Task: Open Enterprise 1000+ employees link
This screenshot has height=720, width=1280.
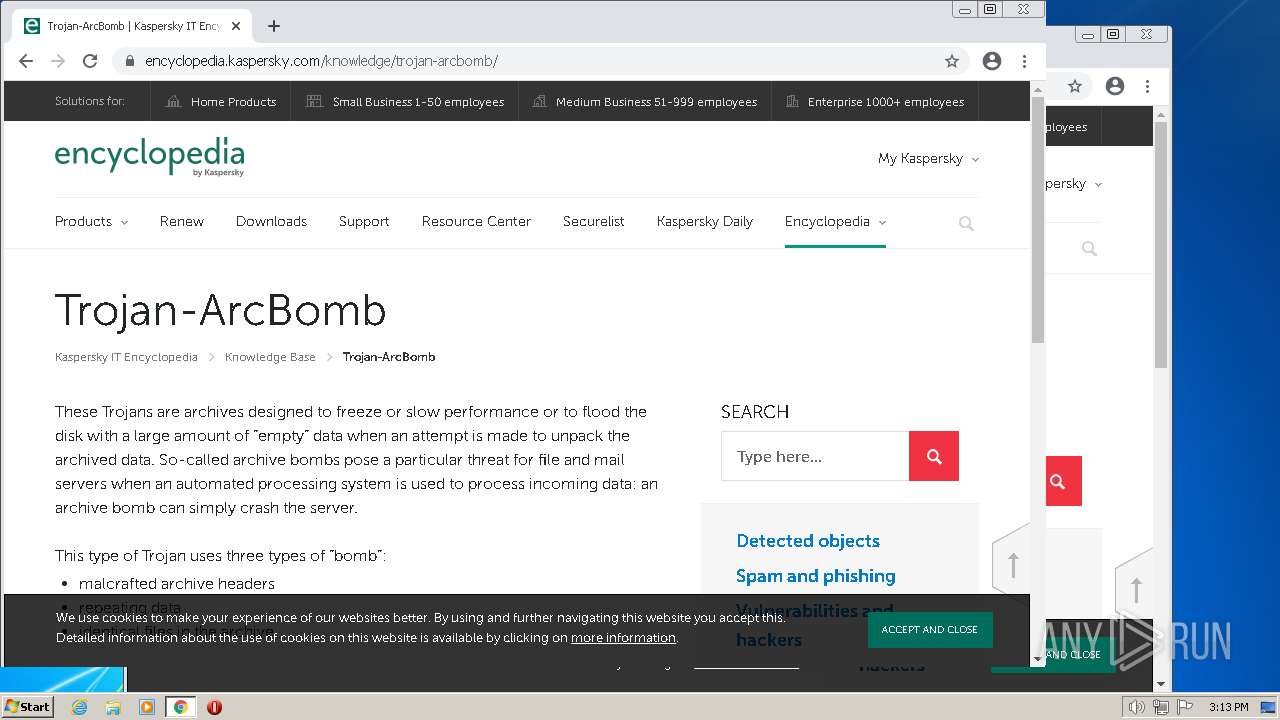Action: pos(875,101)
